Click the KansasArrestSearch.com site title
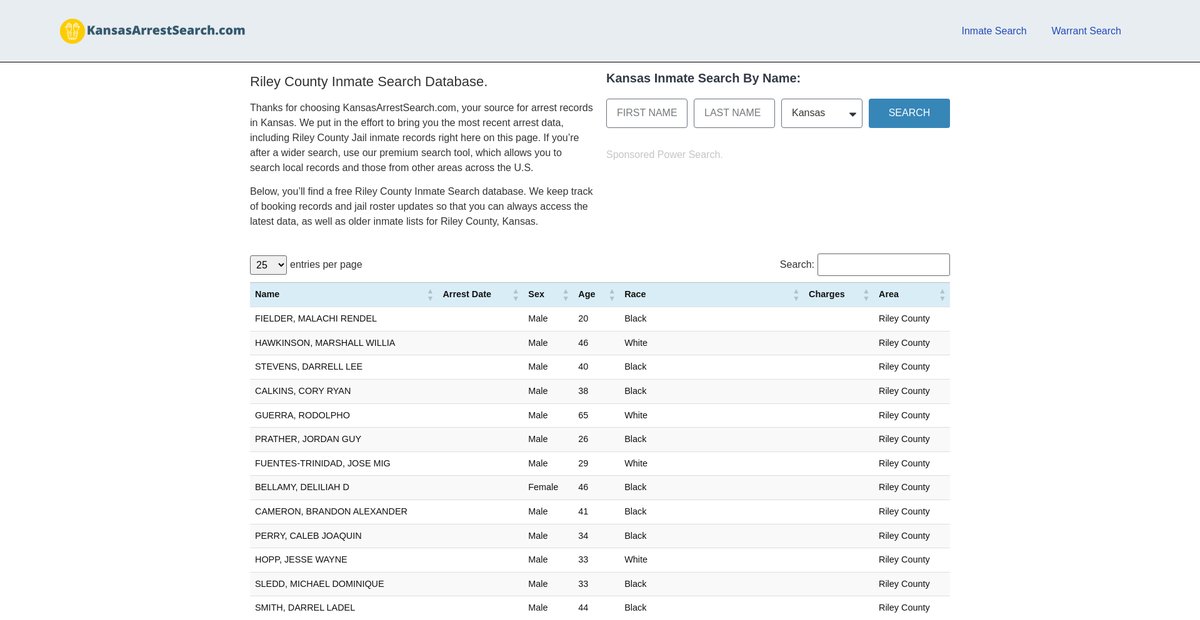The image size is (1200, 620). [166, 30]
